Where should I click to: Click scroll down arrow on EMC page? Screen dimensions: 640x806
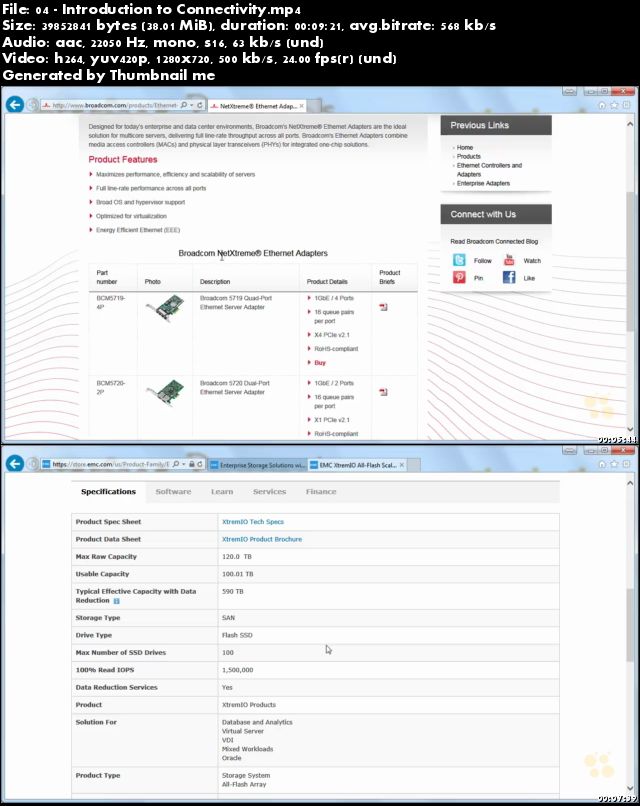click(x=630, y=789)
